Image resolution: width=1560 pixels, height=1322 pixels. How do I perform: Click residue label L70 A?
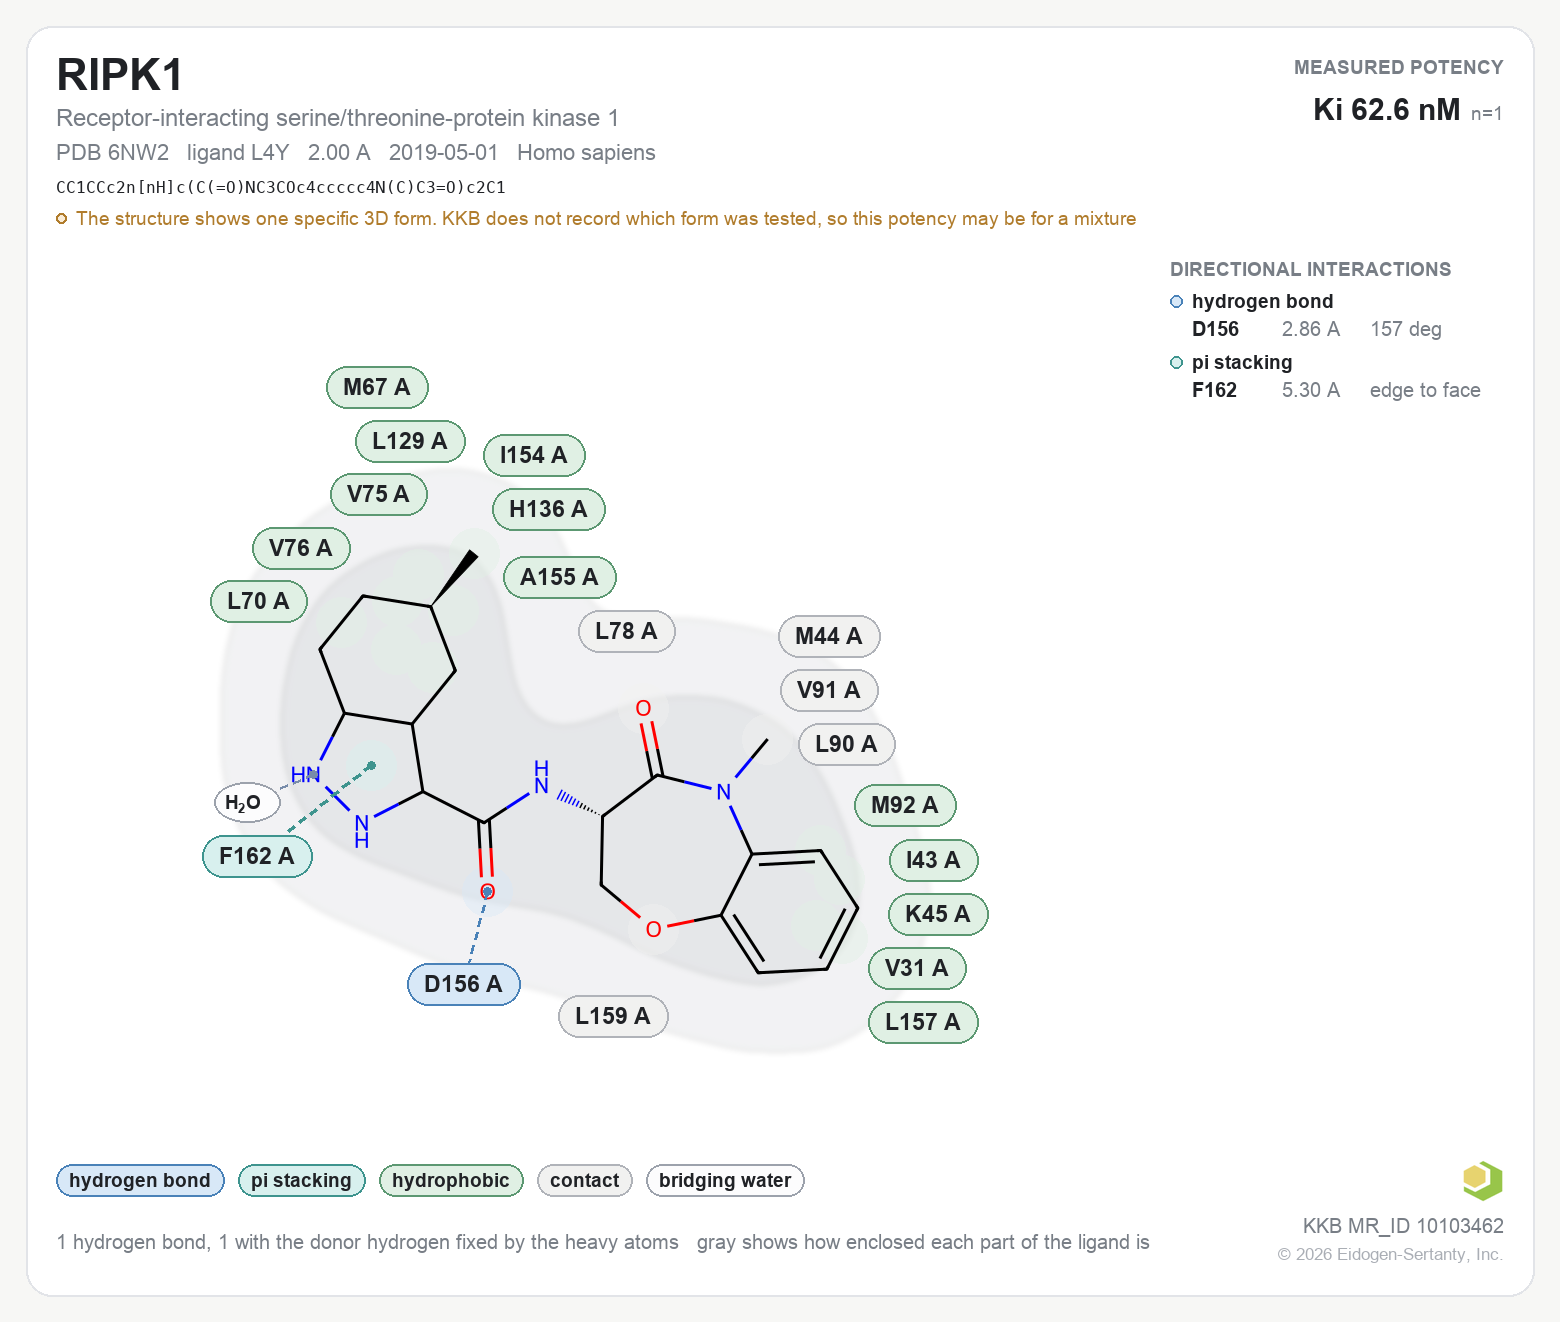click(x=258, y=601)
